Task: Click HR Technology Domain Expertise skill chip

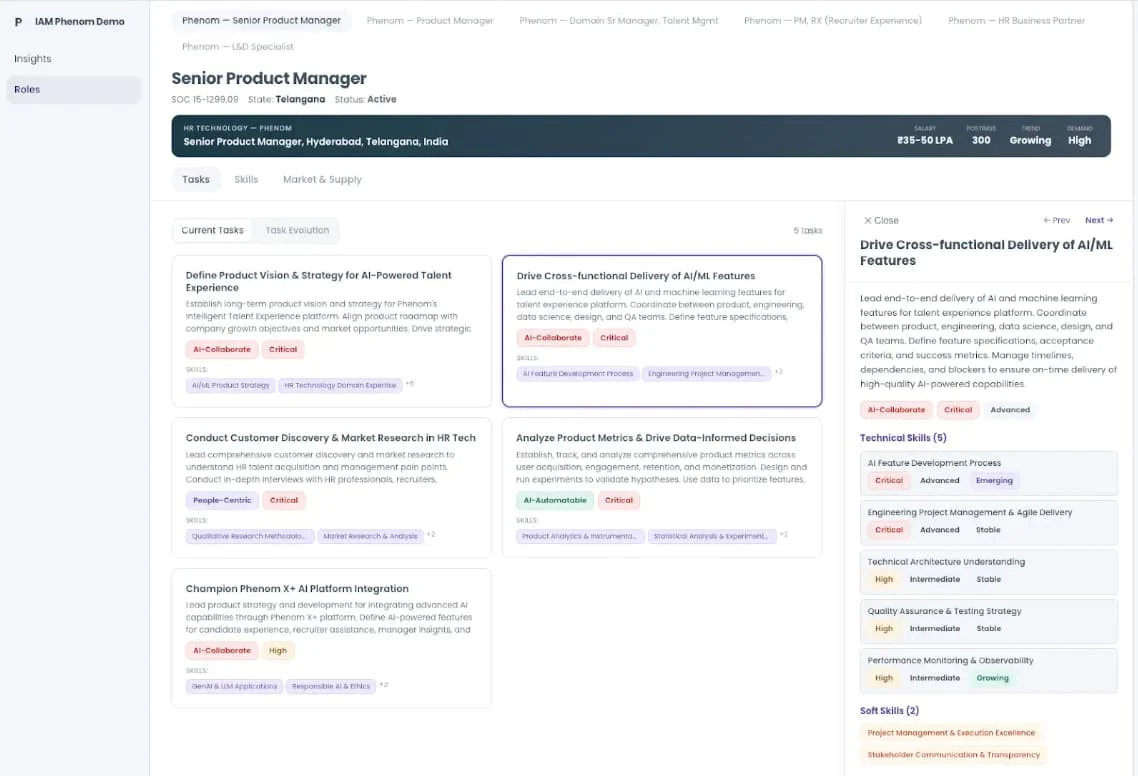Action: point(340,385)
